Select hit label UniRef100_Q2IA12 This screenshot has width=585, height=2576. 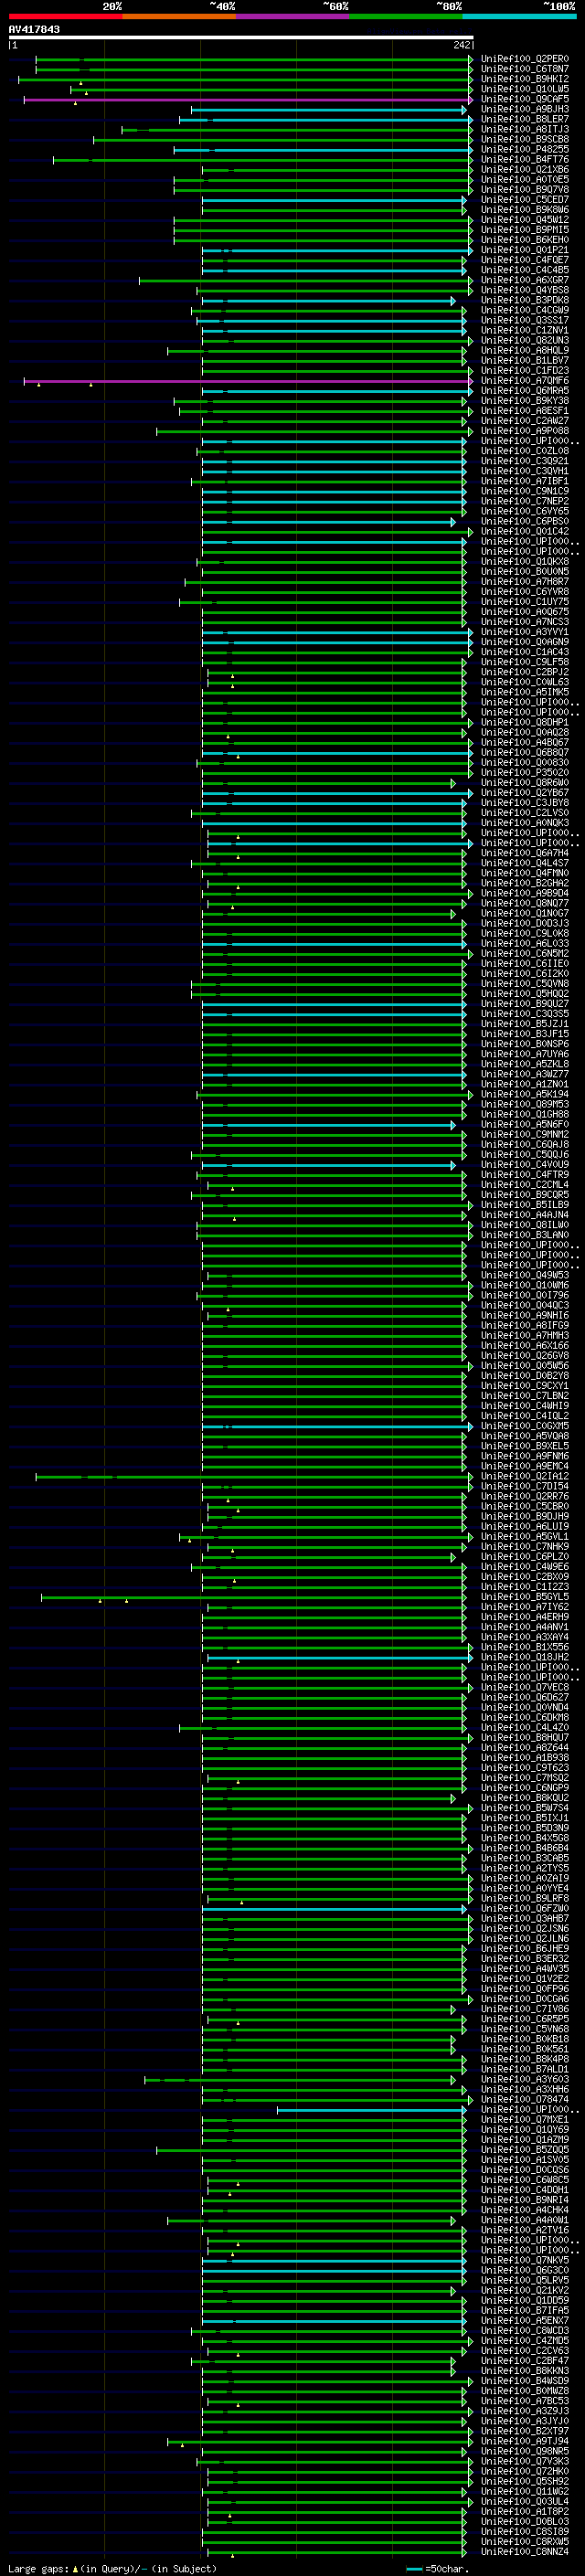pyautogui.click(x=524, y=1476)
